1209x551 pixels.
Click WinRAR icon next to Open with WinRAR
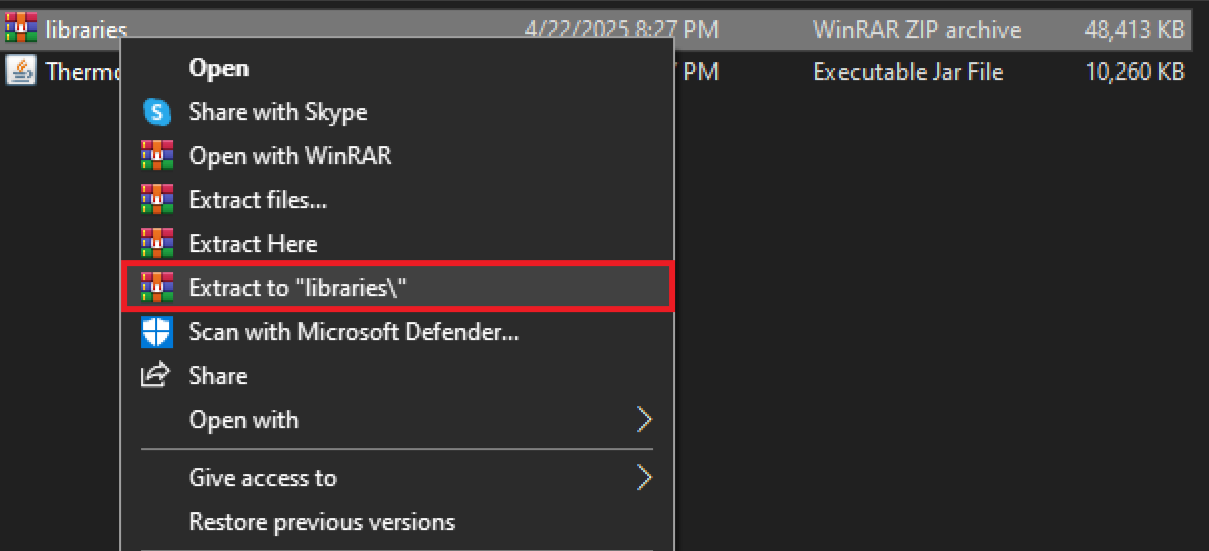(157, 156)
